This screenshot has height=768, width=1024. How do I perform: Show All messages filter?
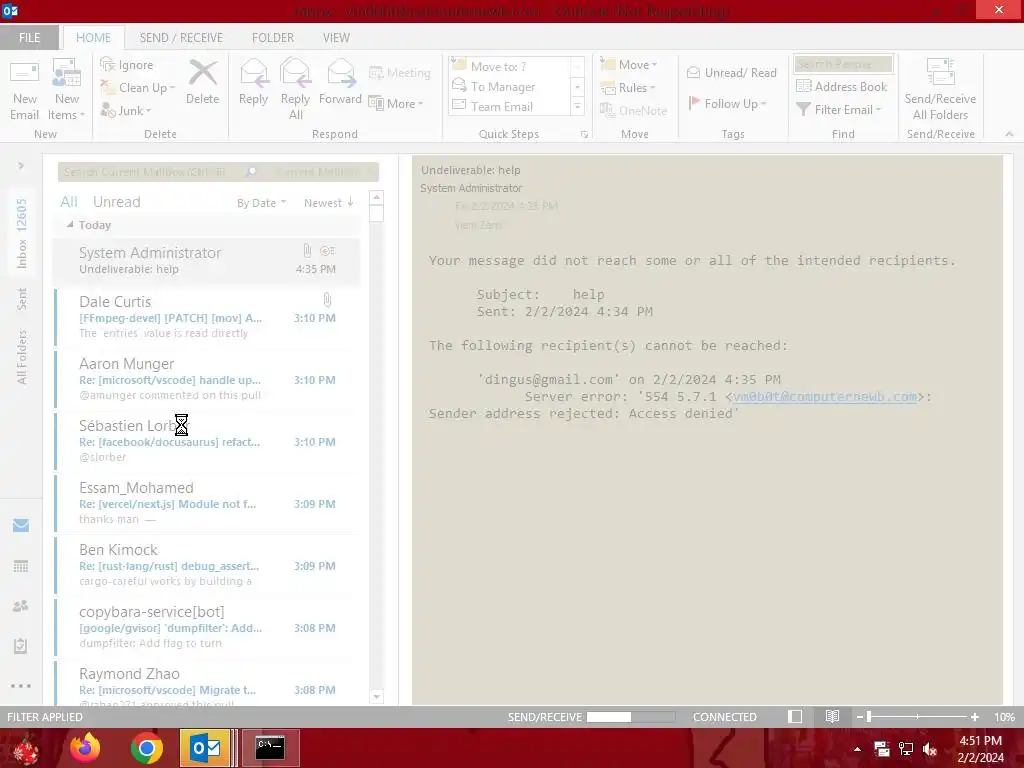tap(69, 202)
